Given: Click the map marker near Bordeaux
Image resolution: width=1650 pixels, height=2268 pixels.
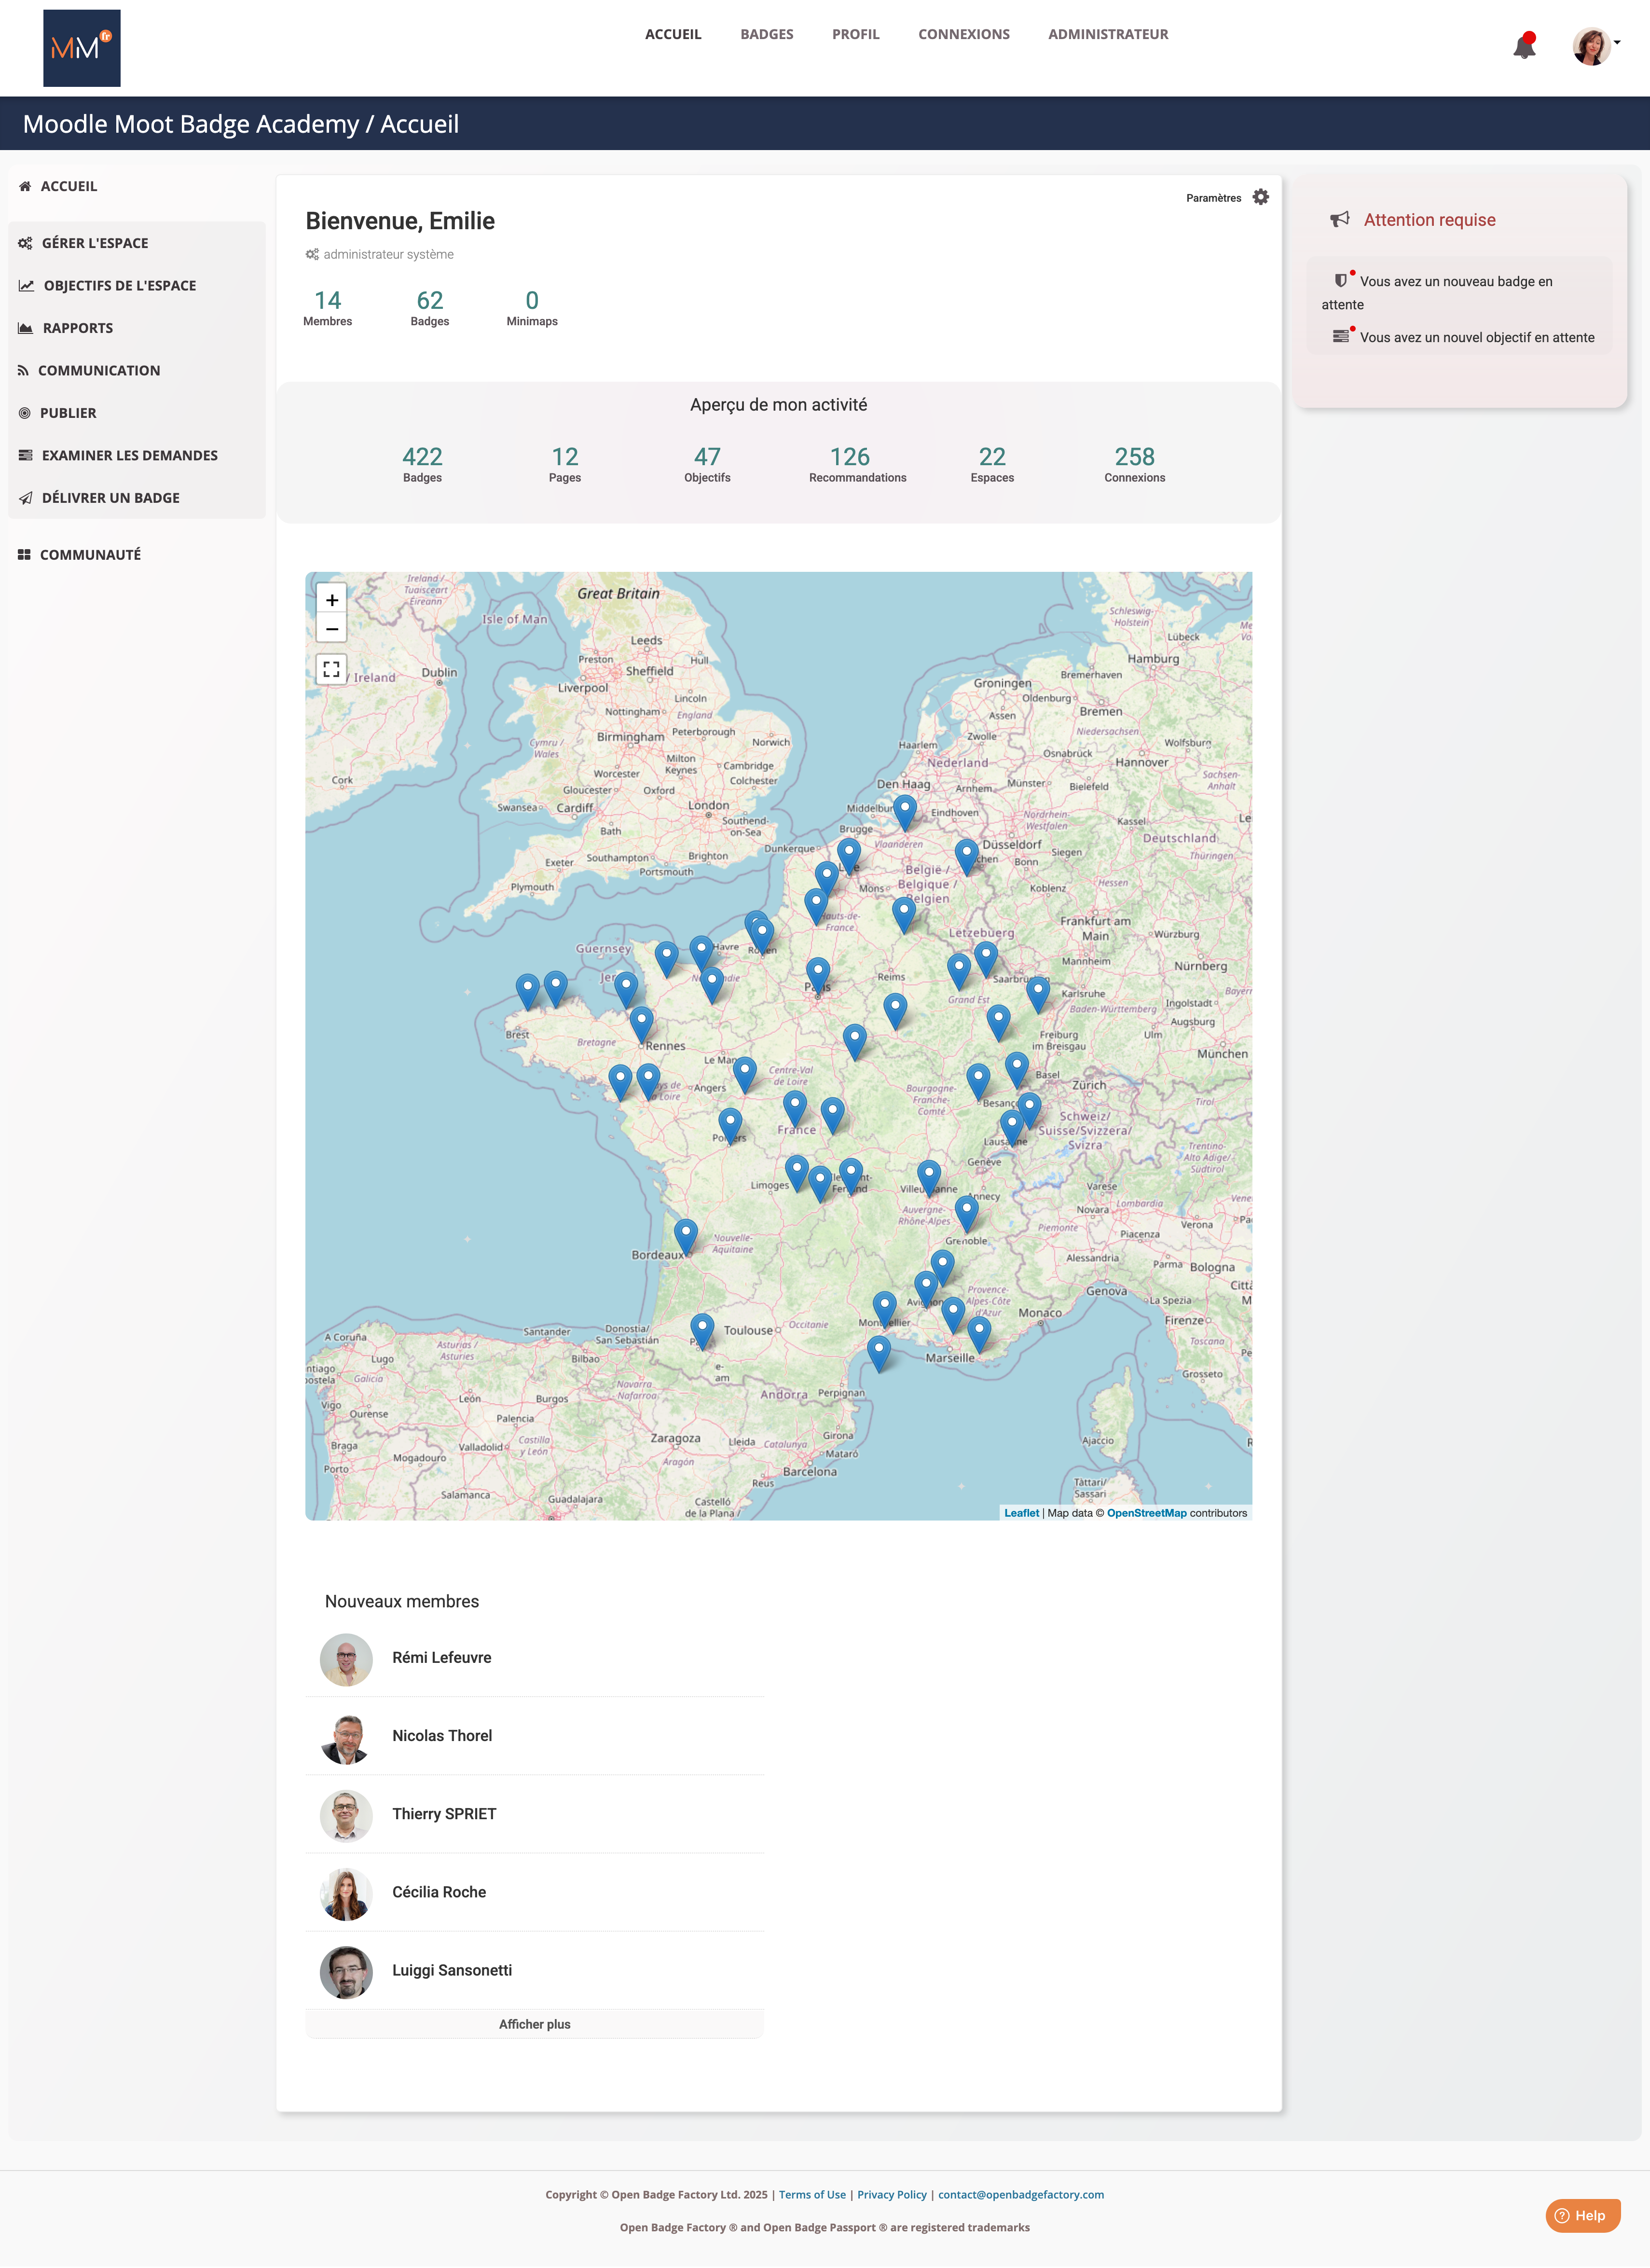Looking at the screenshot, I should (x=685, y=1234).
